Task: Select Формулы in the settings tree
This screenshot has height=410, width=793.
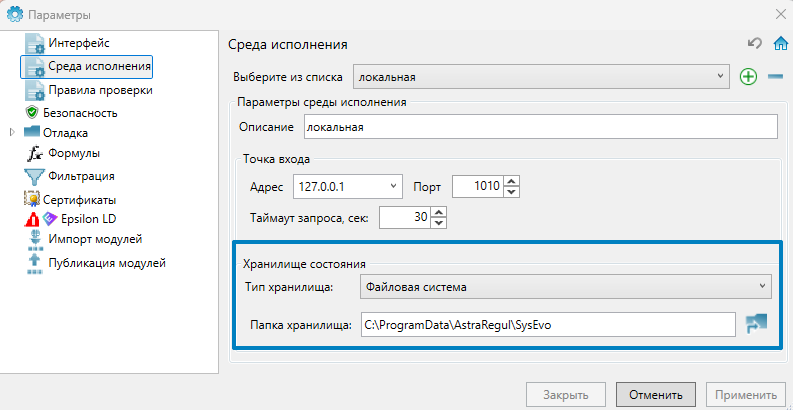Action: (73, 153)
